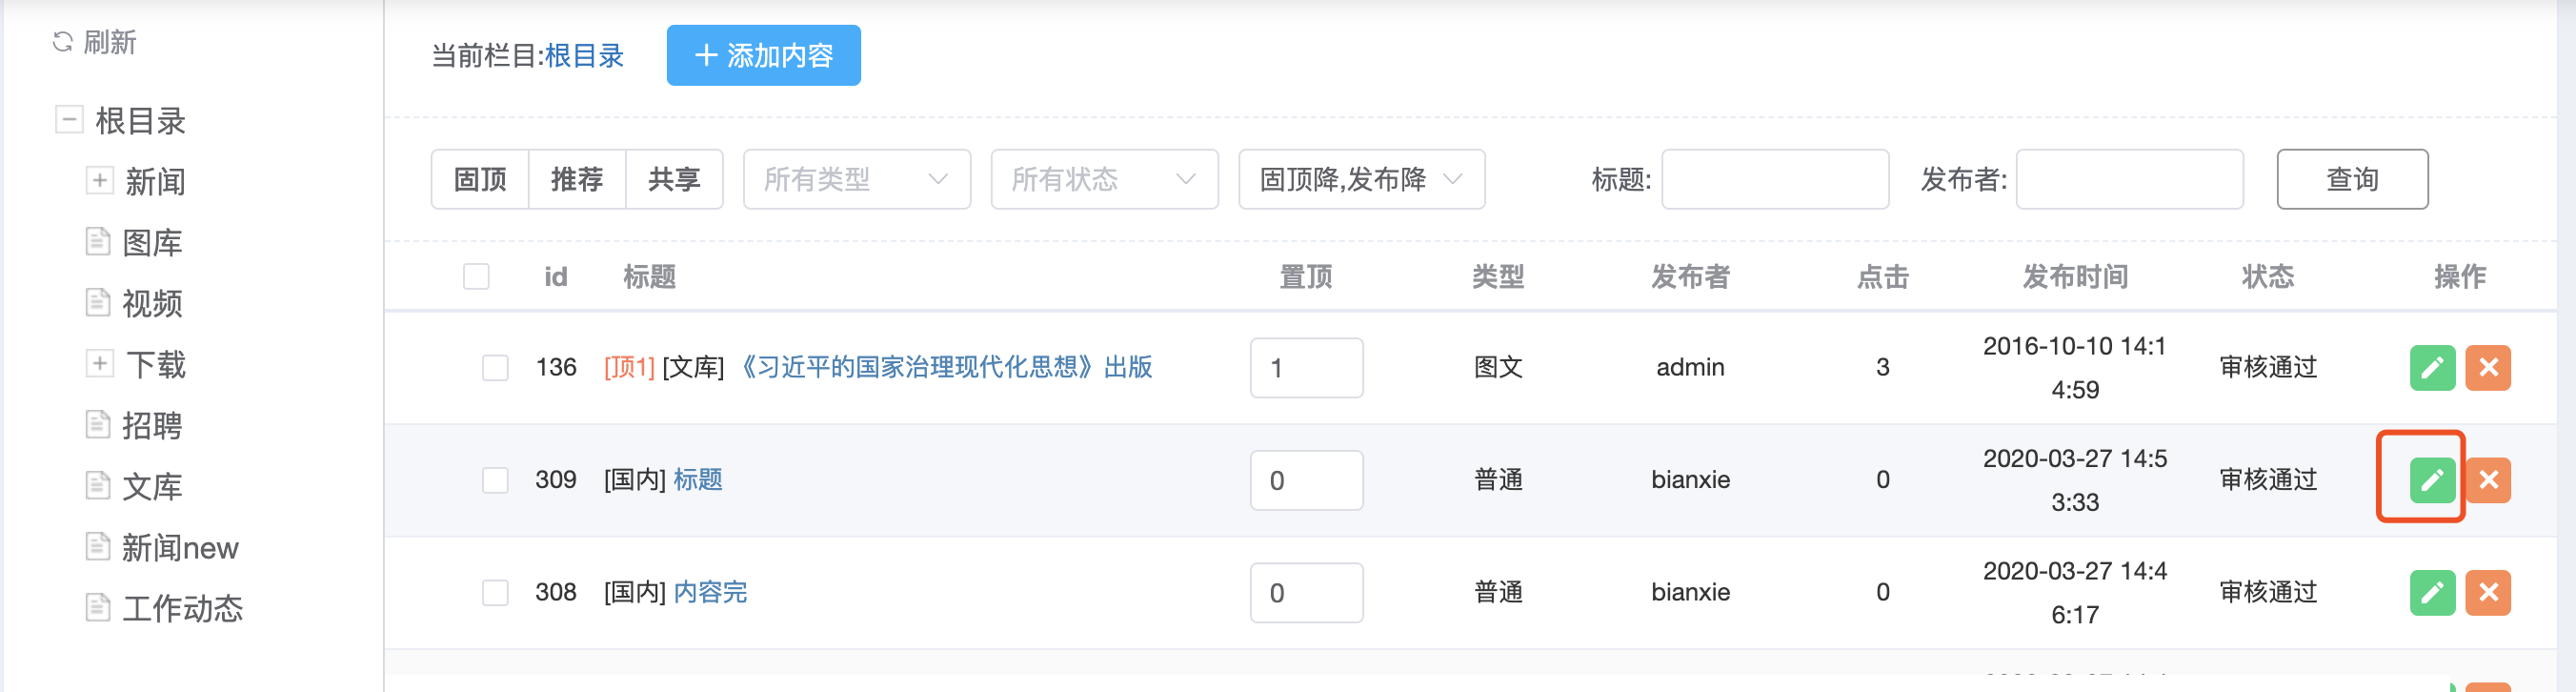The width and height of the screenshot is (2576, 692).
Task: Open the 所有状态 status dropdown
Action: point(1104,180)
